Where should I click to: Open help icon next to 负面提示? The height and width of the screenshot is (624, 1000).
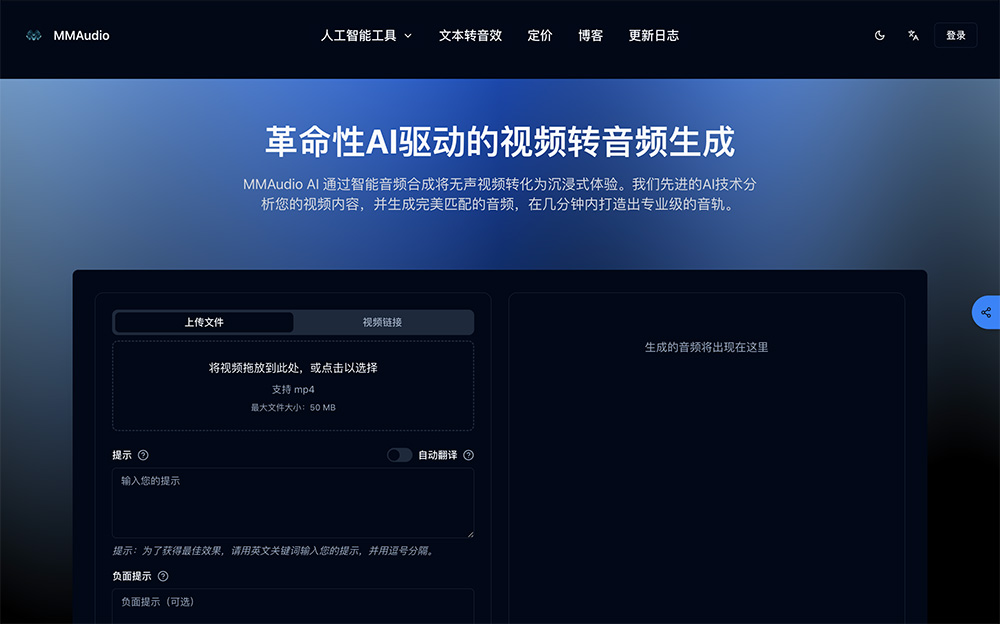tap(163, 576)
